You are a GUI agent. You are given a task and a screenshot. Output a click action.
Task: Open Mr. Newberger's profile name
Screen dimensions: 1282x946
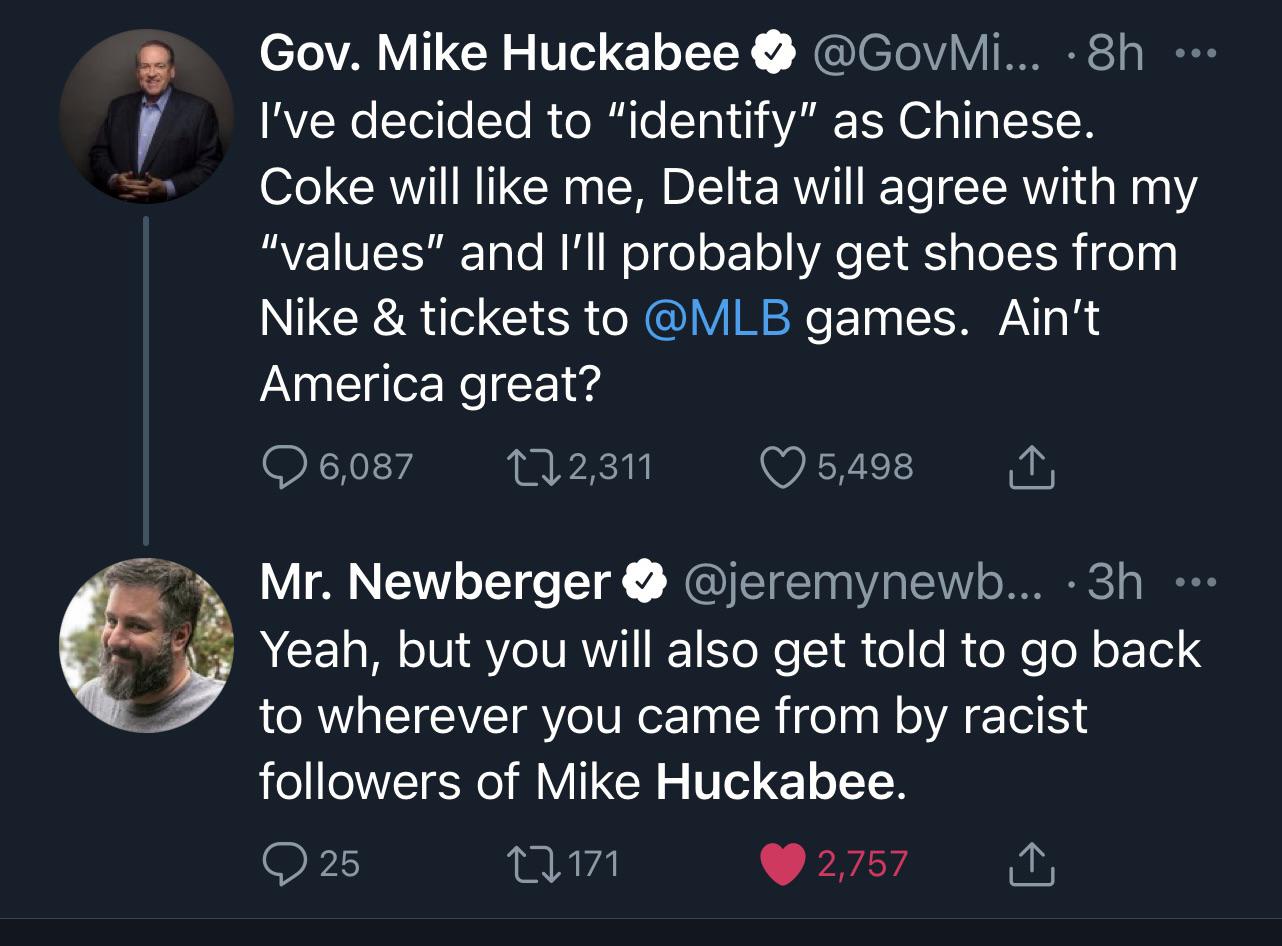(x=435, y=582)
